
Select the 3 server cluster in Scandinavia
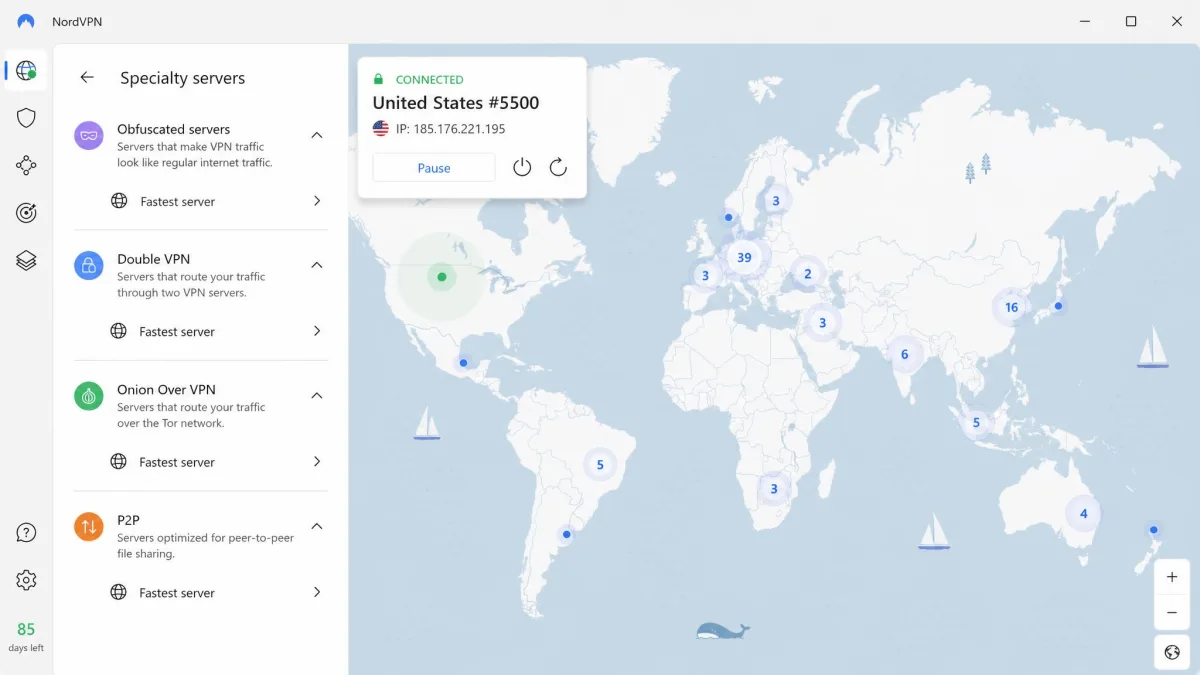click(775, 201)
